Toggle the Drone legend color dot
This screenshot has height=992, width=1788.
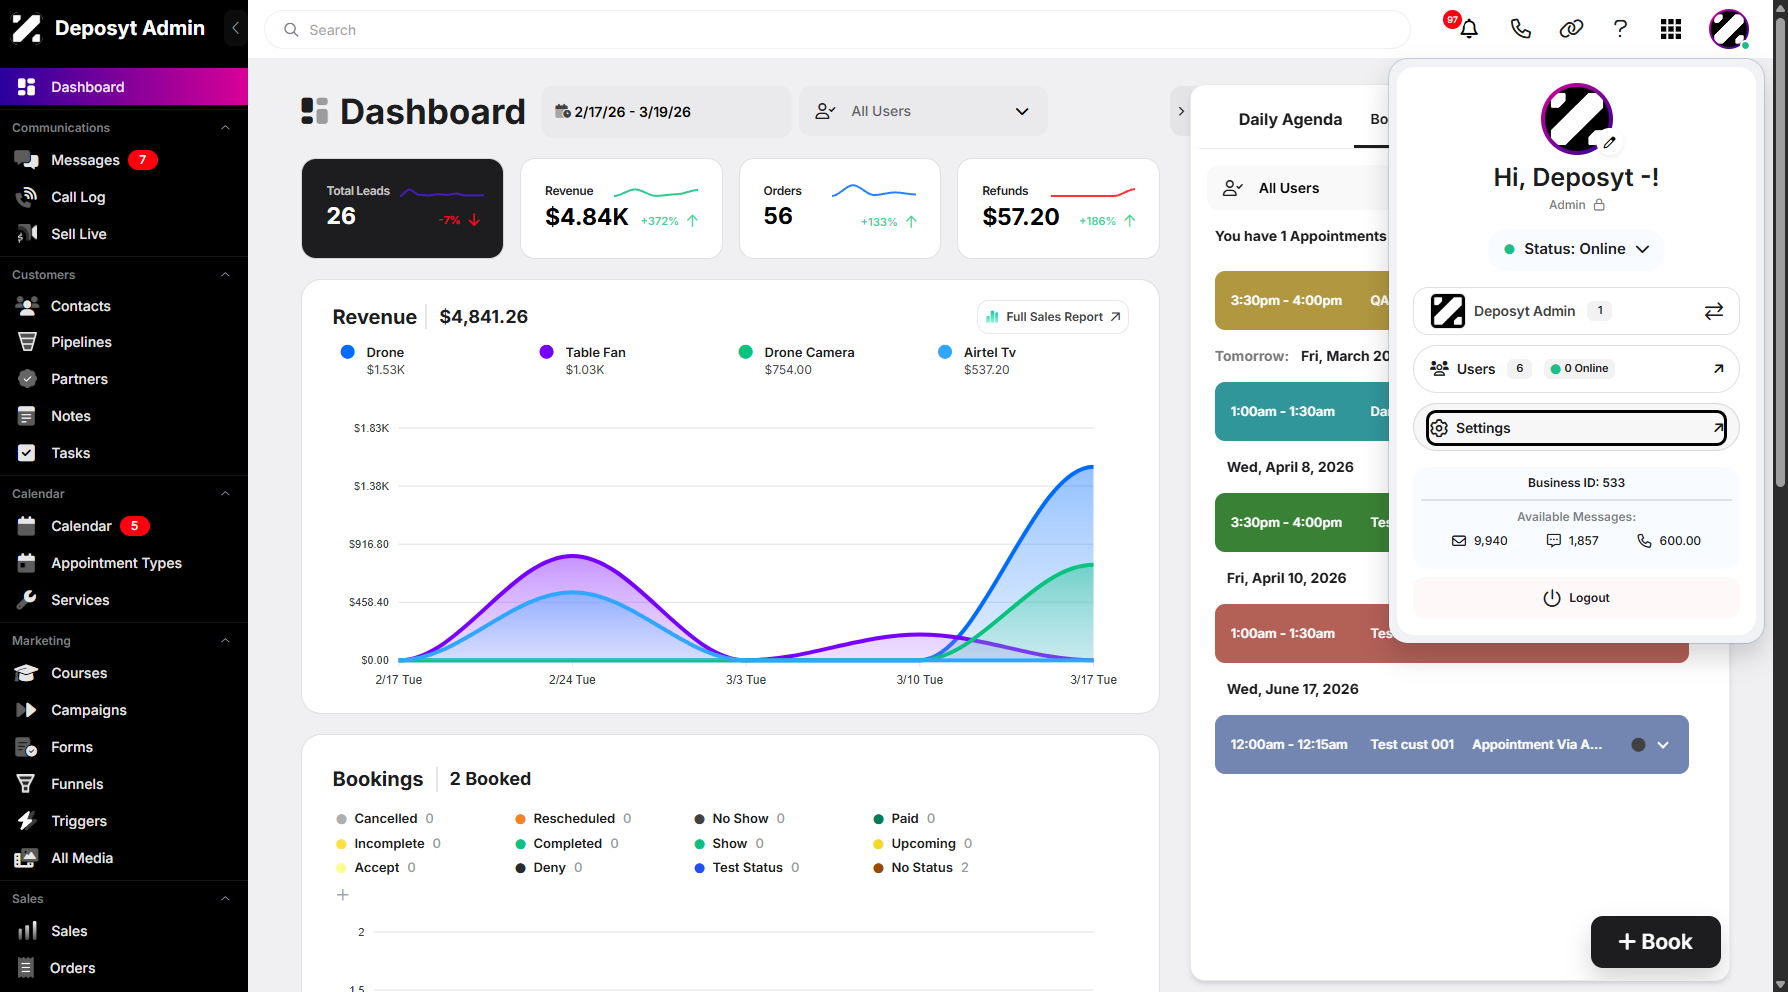click(348, 352)
